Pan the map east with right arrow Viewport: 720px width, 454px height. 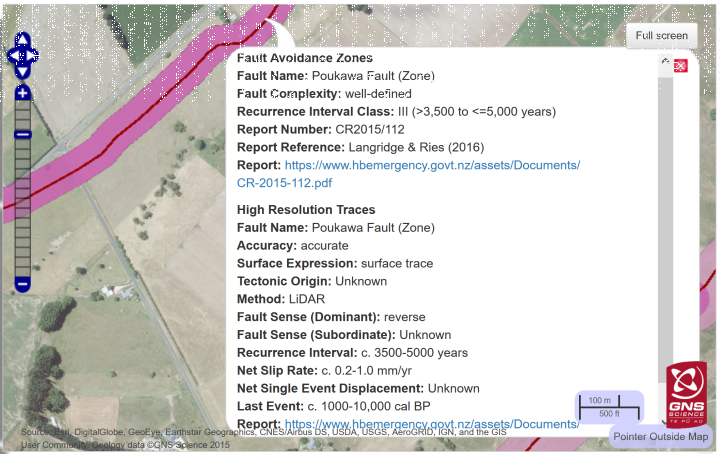coord(33,54)
